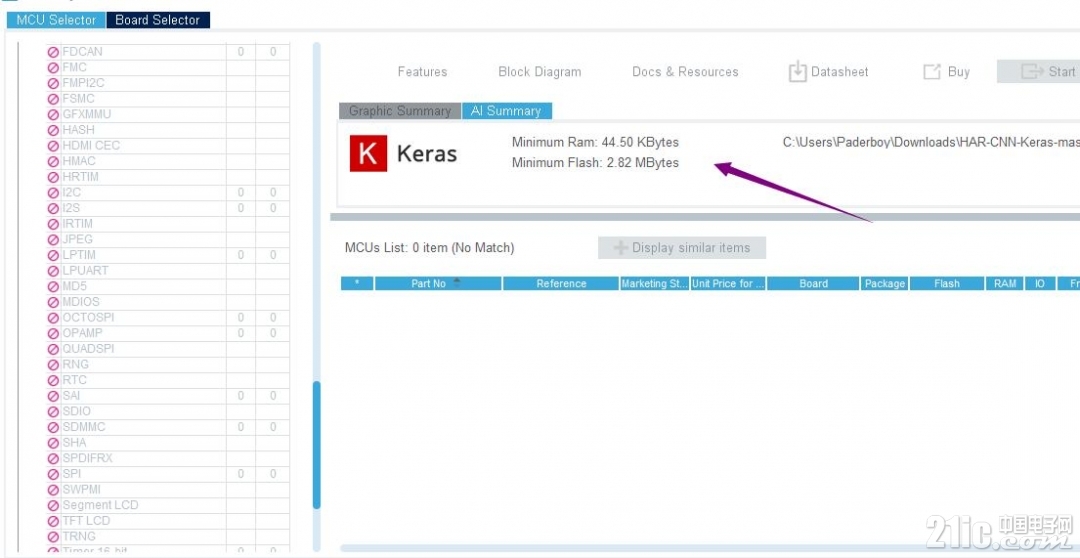
Task: Open the Block Diagram section
Action: click(539, 72)
